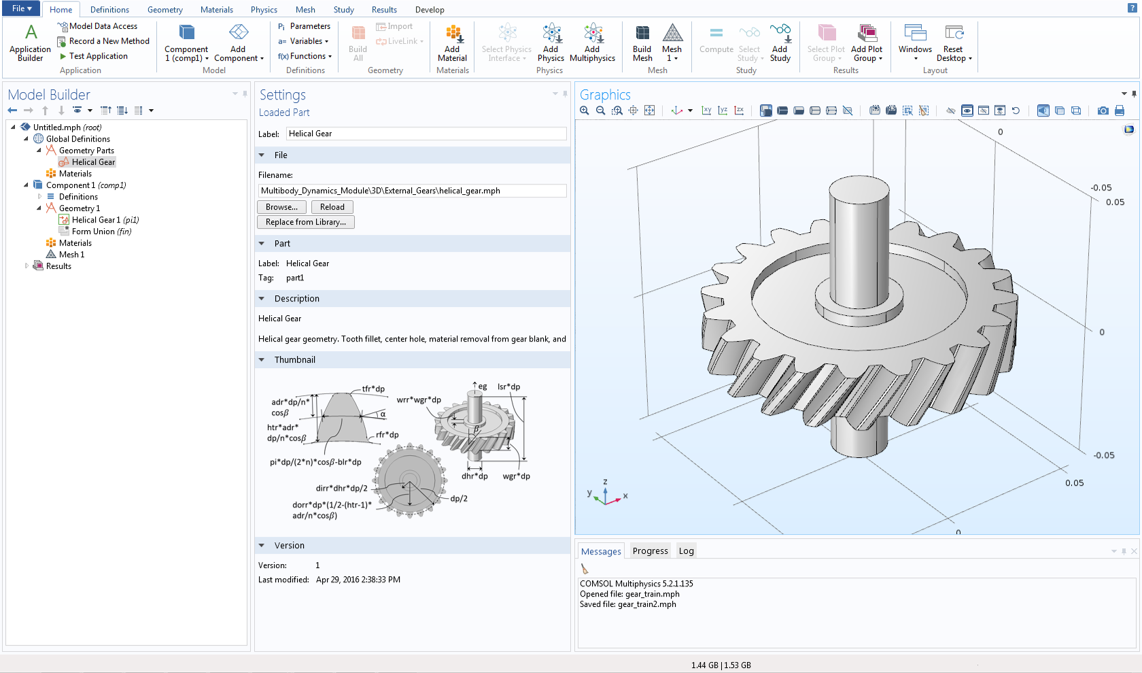Screen dimensions: 1142x673
Task: Toggle wireframe rendering in Graphics toolbar
Action: 1076,111
